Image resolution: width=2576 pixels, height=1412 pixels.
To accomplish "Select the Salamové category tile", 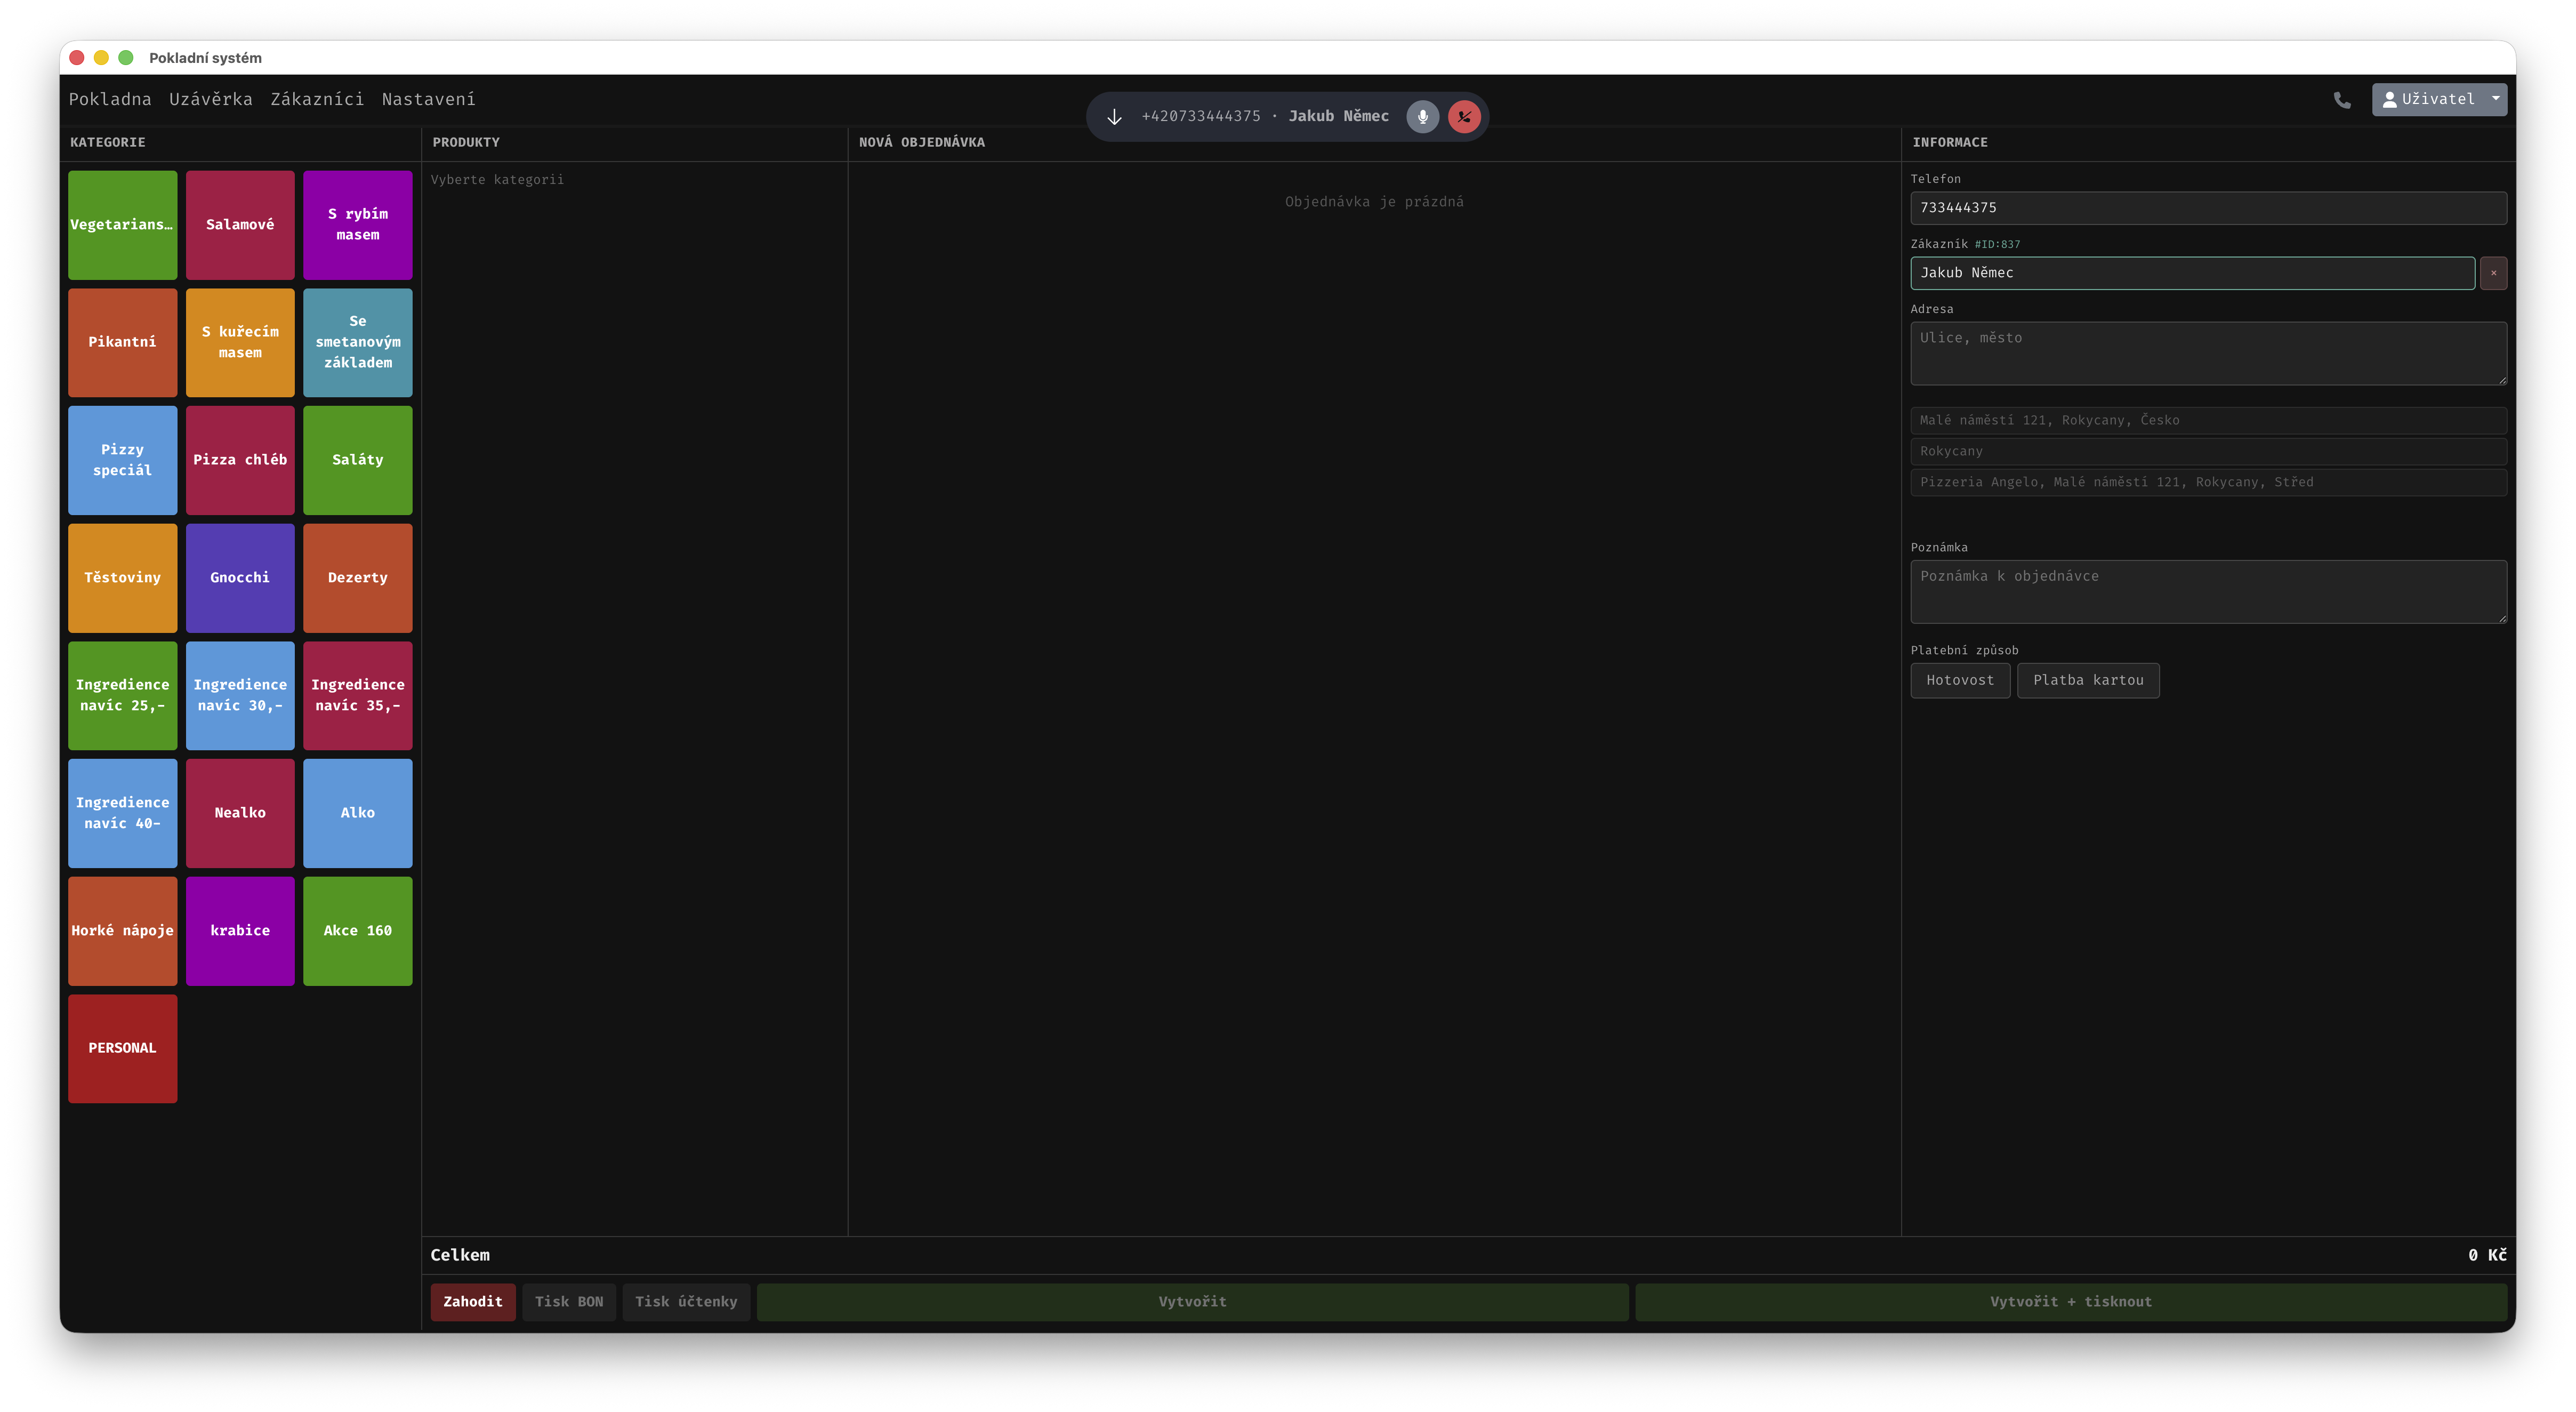I will pos(240,225).
